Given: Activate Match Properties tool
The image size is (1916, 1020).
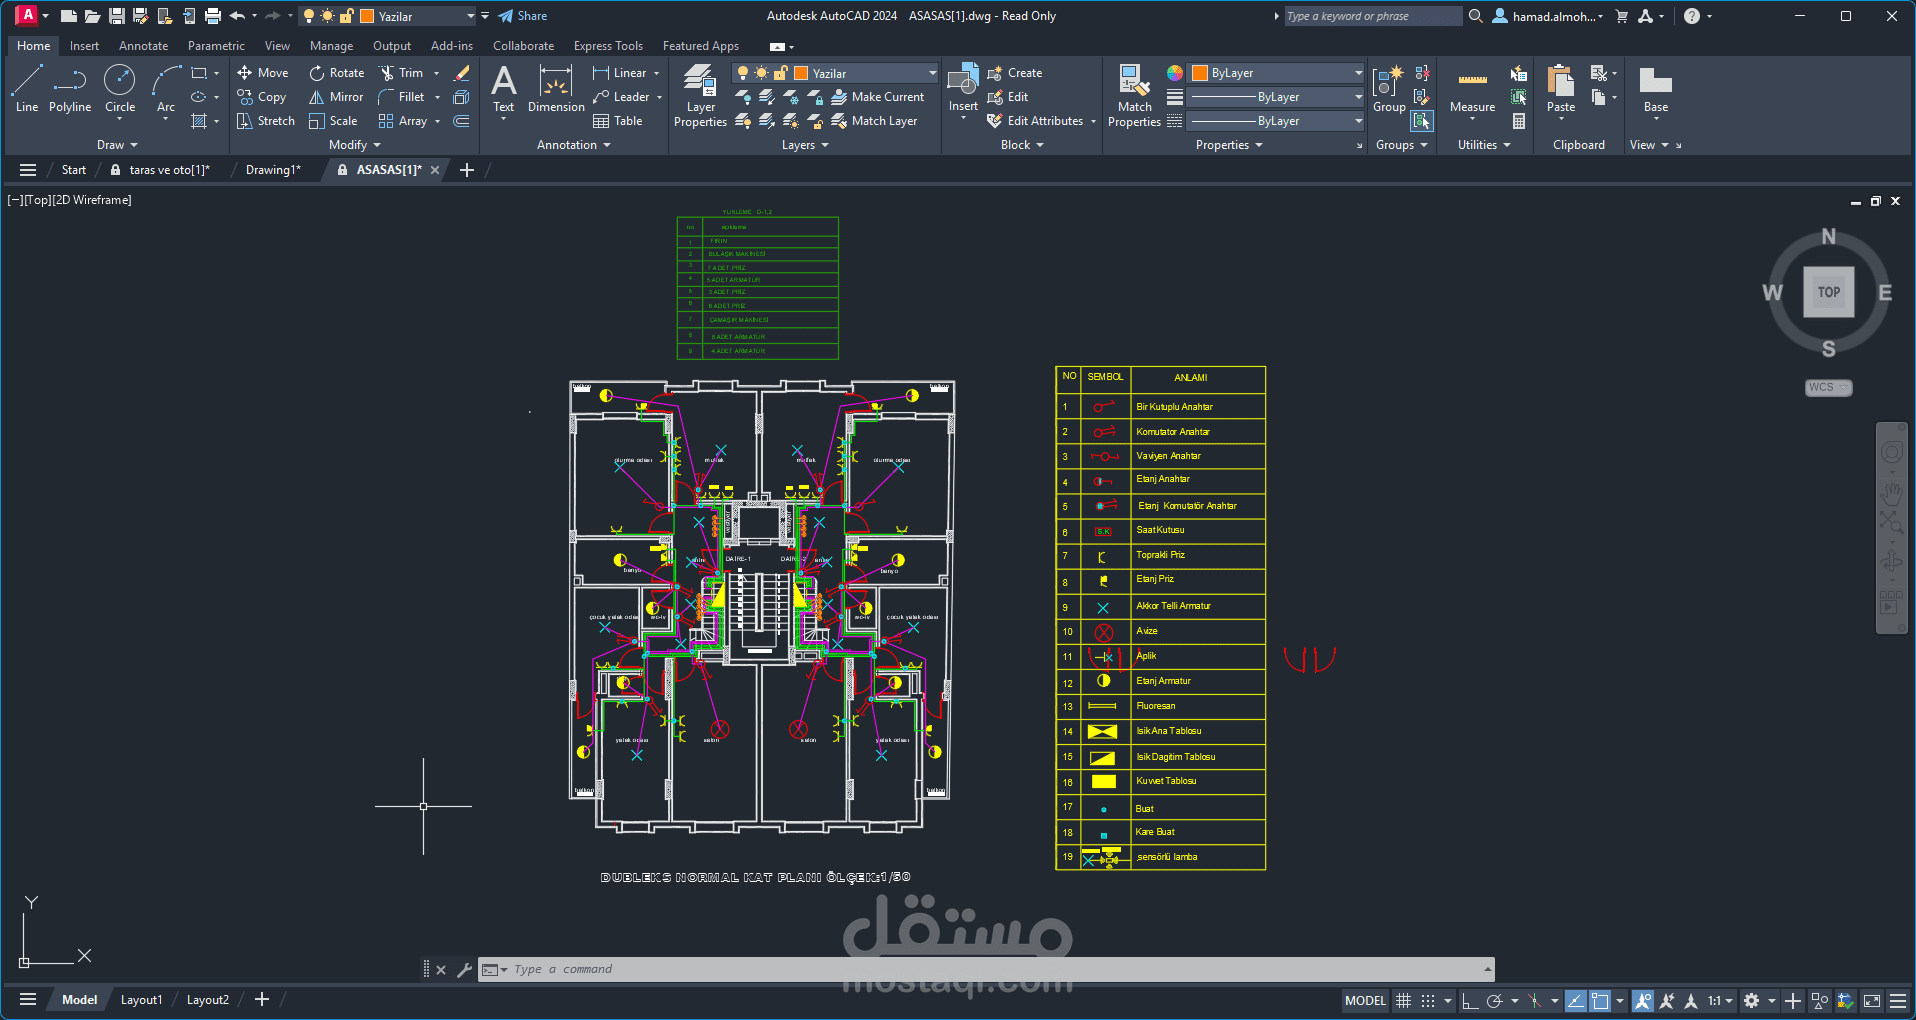Looking at the screenshot, I should click(x=1135, y=95).
